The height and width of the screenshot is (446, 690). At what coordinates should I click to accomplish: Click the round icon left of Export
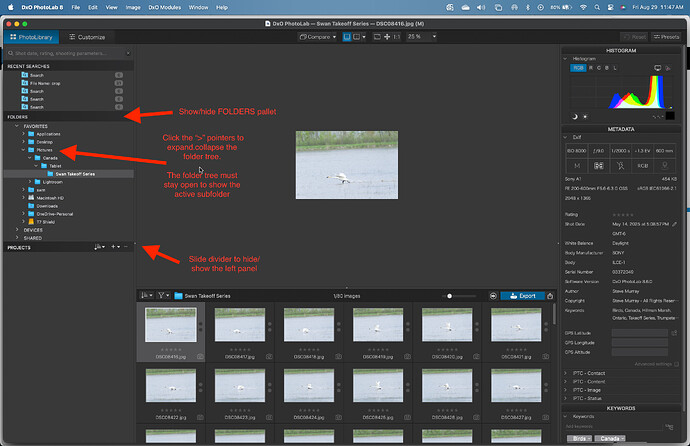(x=493, y=296)
